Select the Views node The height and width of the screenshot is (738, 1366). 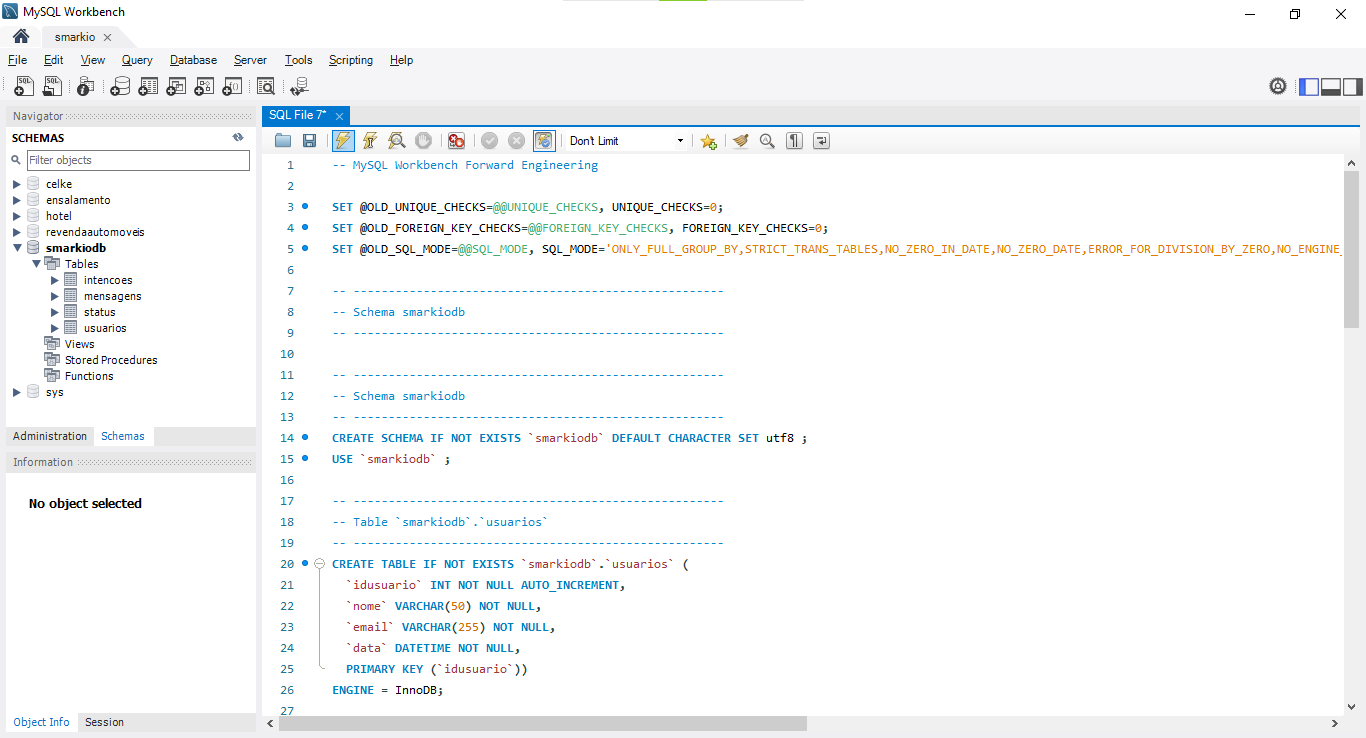point(79,344)
